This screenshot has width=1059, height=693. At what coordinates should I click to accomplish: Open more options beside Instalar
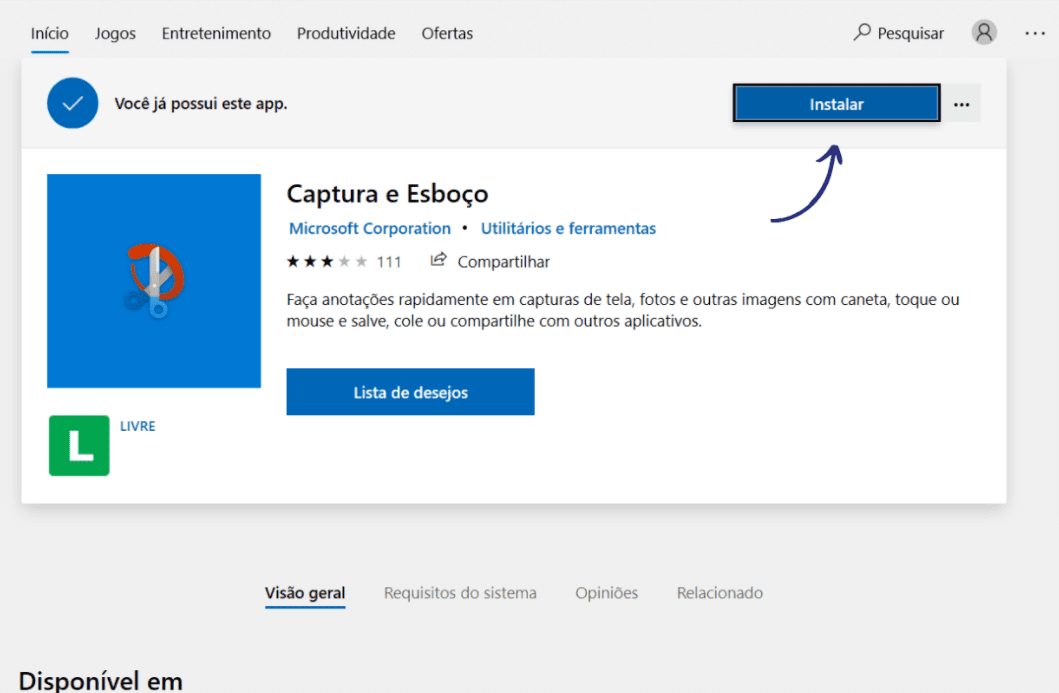[x=961, y=104]
